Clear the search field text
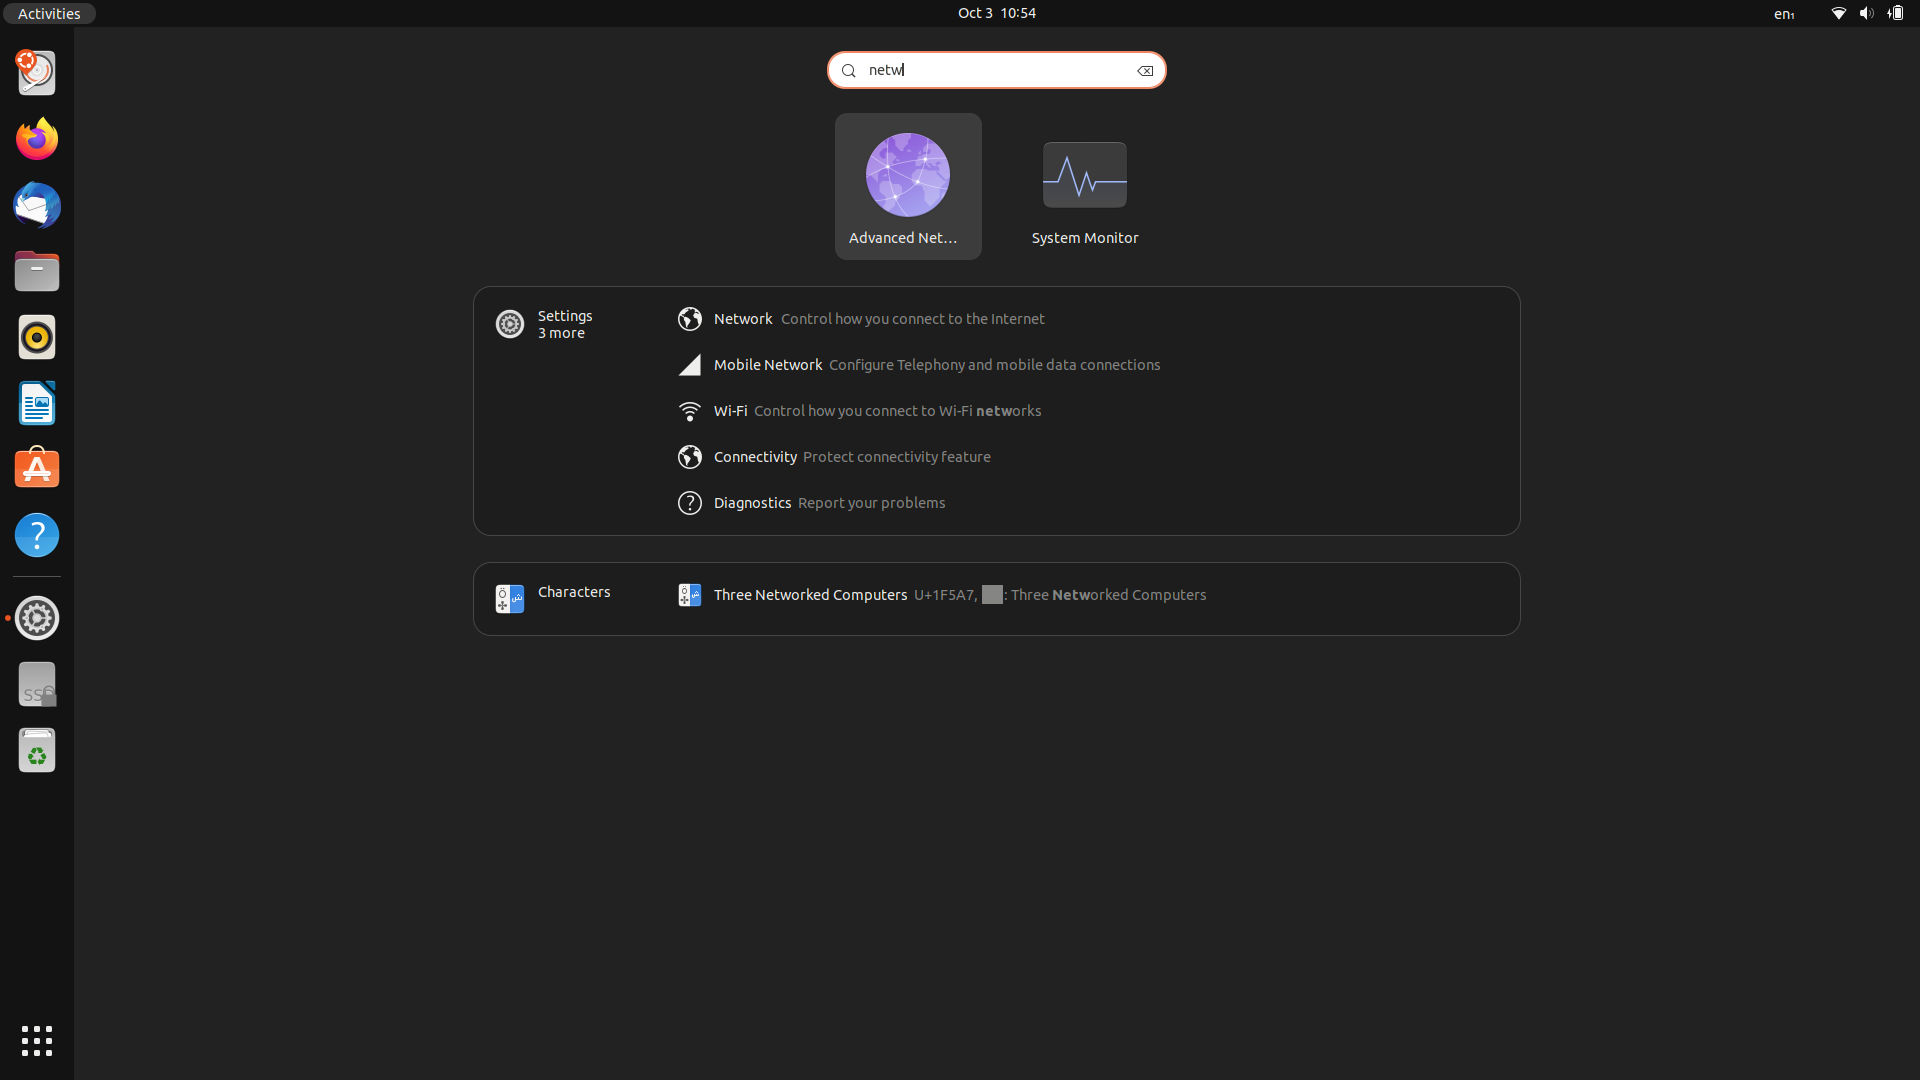This screenshot has width=1920, height=1080. (1145, 71)
